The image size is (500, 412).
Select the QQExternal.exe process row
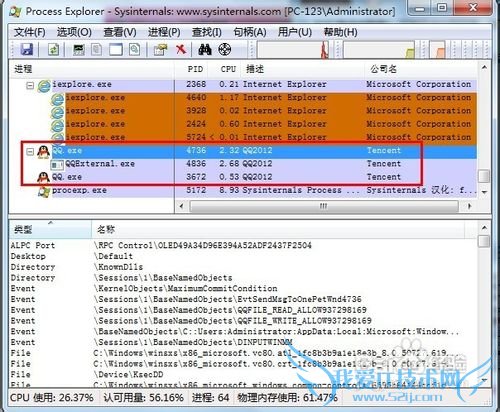click(x=243, y=164)
